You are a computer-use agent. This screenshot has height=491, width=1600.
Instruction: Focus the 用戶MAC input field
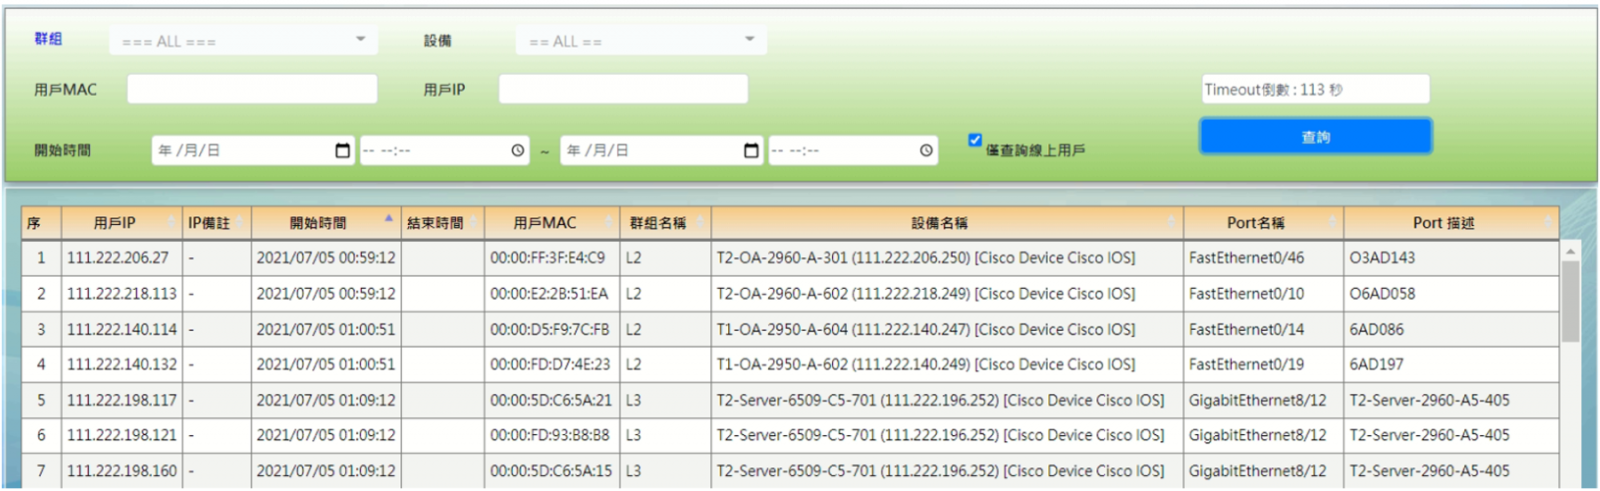click(x=252, y=89)
